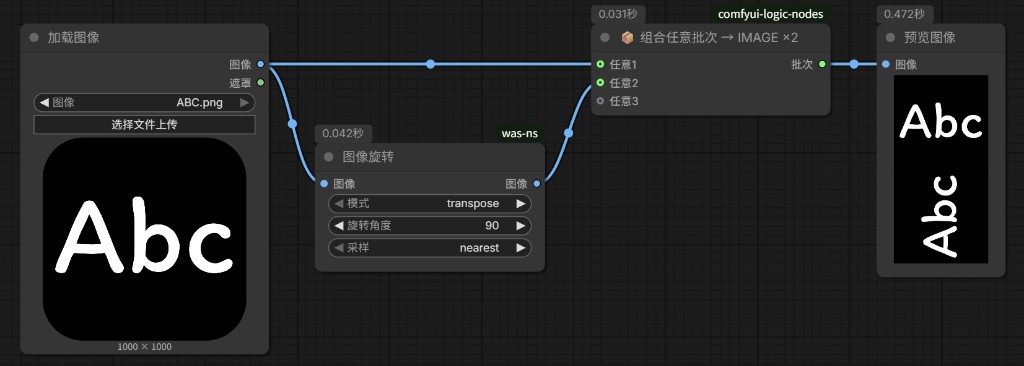
Task: Click the 批次 output slot
Action: click(822, 64)
